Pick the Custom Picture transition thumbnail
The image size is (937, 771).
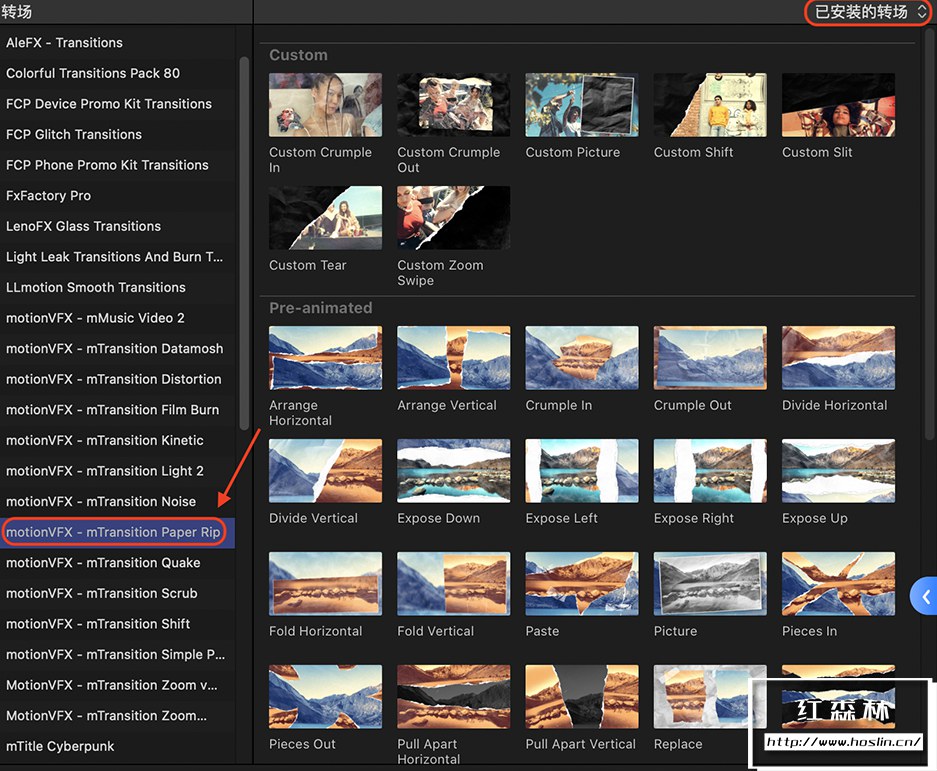[581, 105]
